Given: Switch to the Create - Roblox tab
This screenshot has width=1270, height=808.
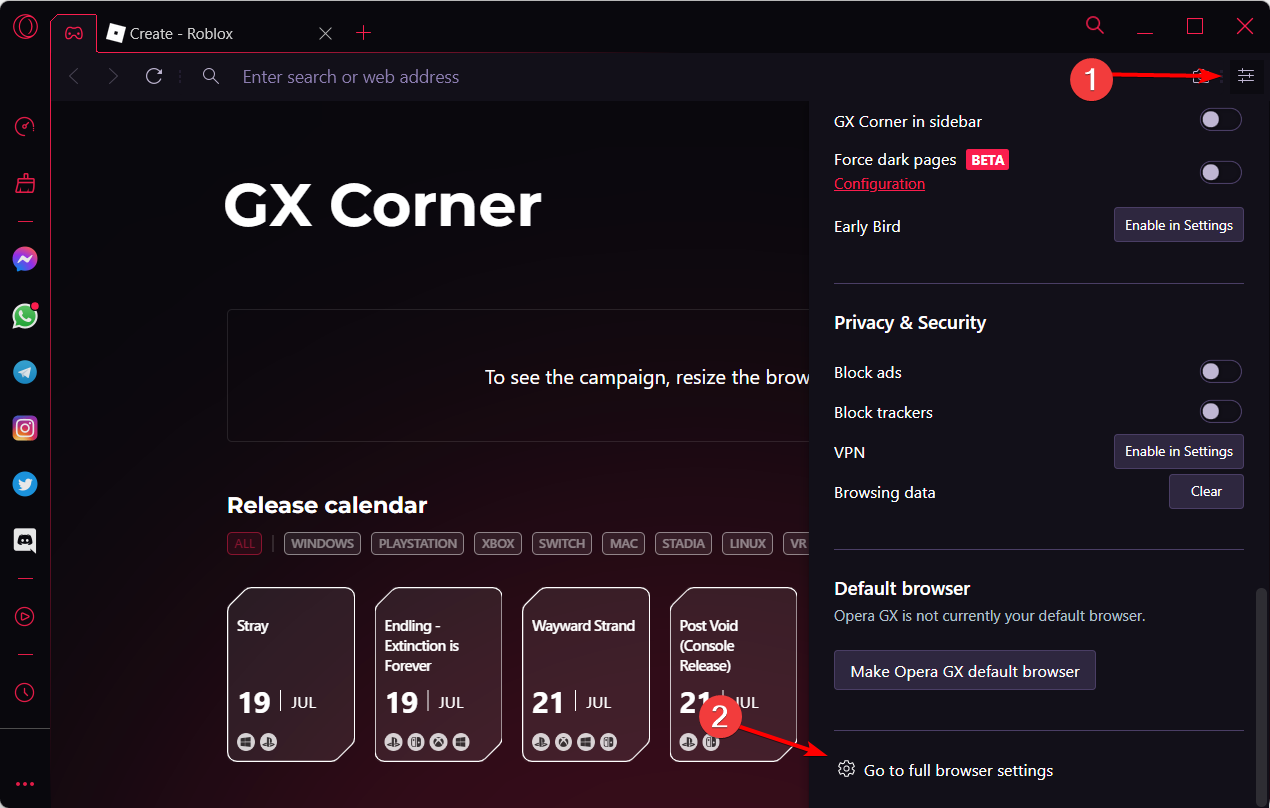Looking at the screenshot, I should (222, 33).
